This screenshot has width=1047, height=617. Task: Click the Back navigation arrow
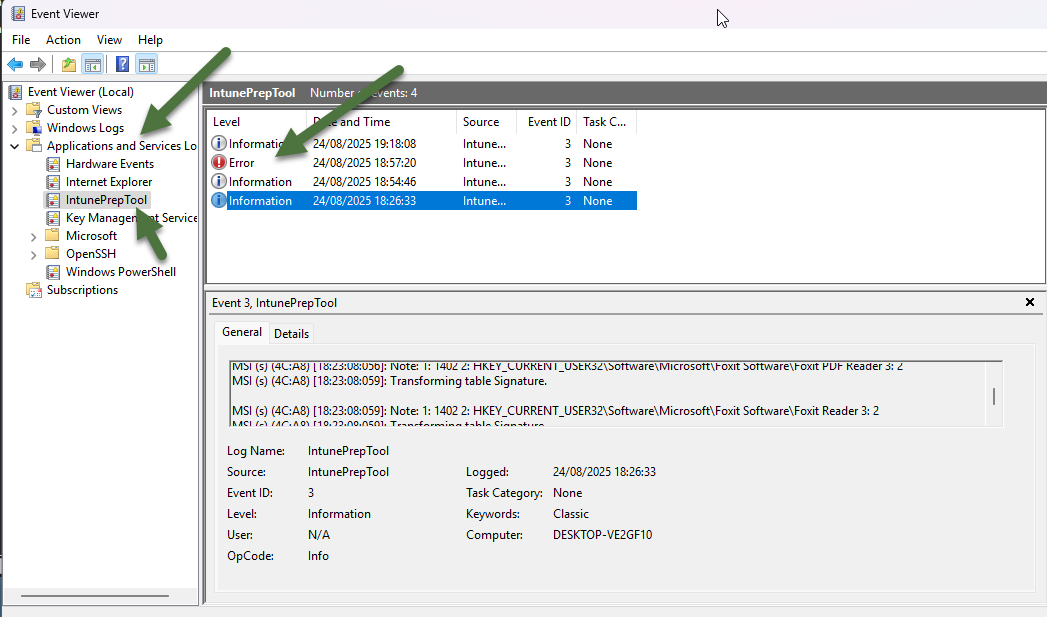click(15, 63)
